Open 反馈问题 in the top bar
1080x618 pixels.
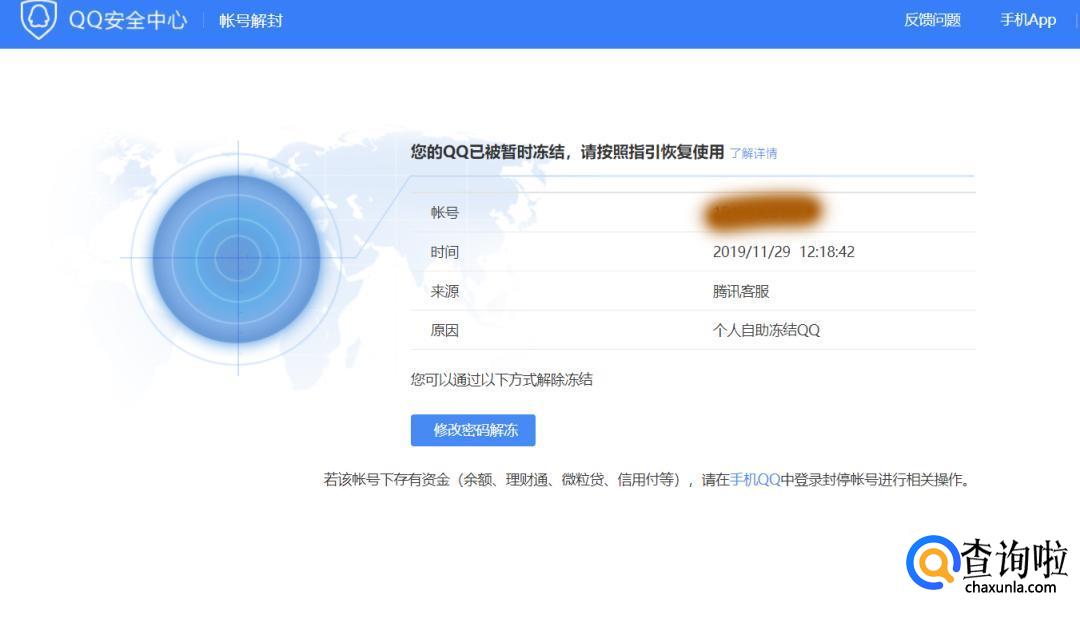932,20
